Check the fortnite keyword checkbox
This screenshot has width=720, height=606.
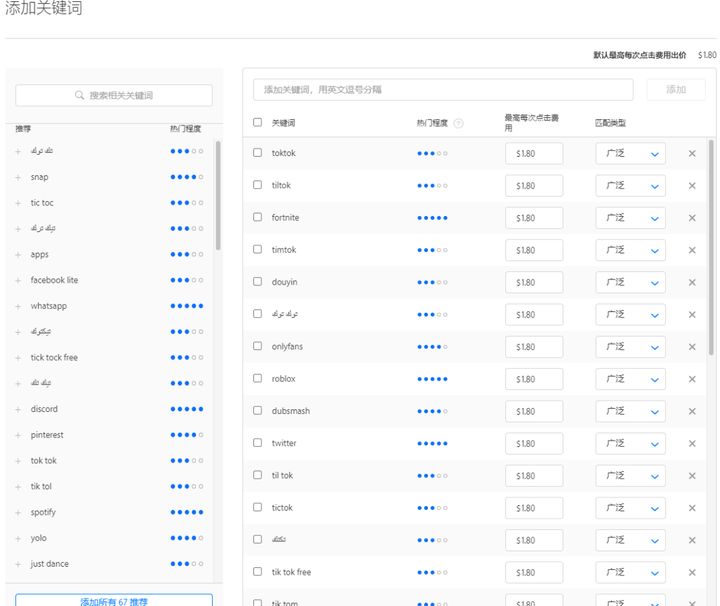point(258,217)
